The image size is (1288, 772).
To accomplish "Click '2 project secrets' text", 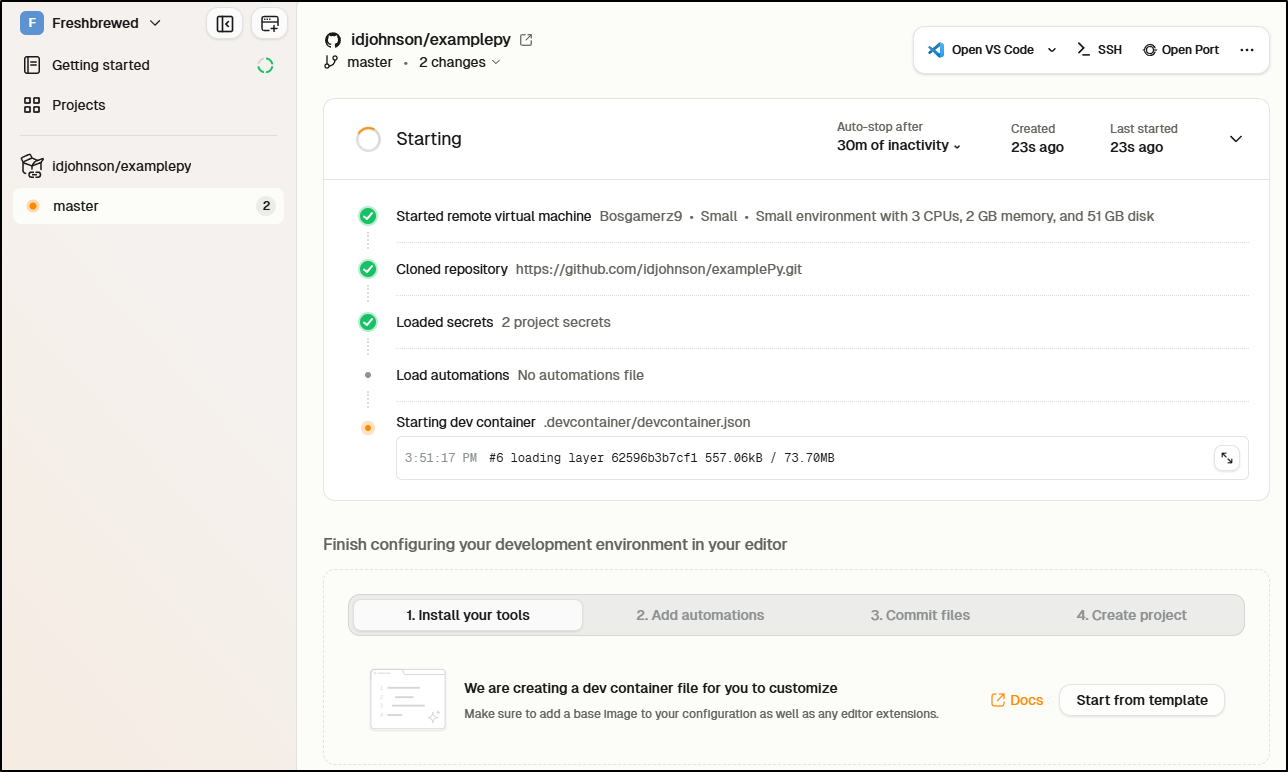I will 556,322.
